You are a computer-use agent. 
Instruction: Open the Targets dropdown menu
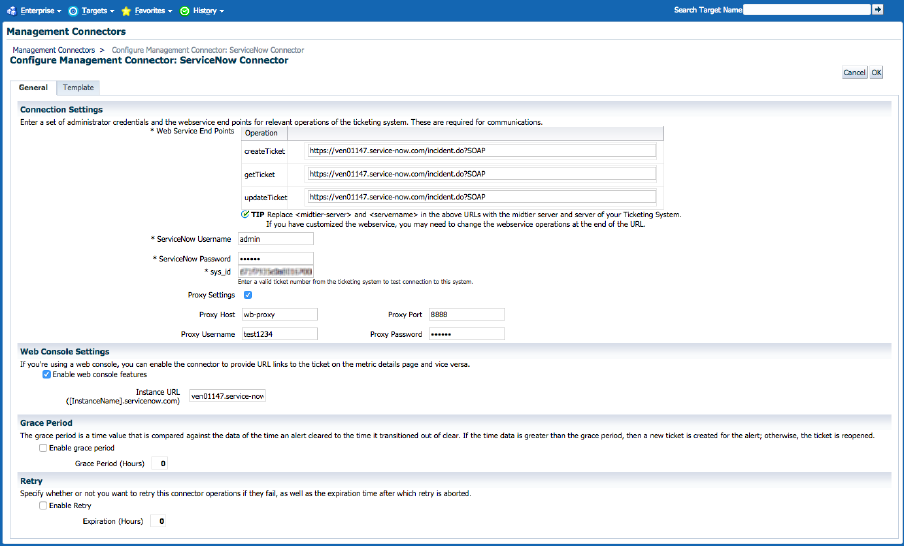coord(97,10)
